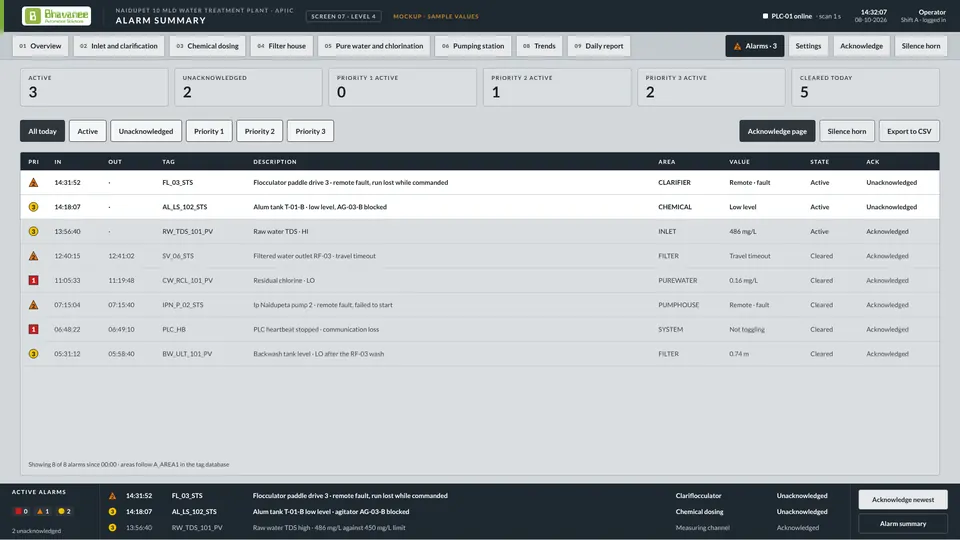Viewport: 960px width, 540px height.
Task: Click the footer priority icon beside 14:18:07
Action: tap(113, 512)
